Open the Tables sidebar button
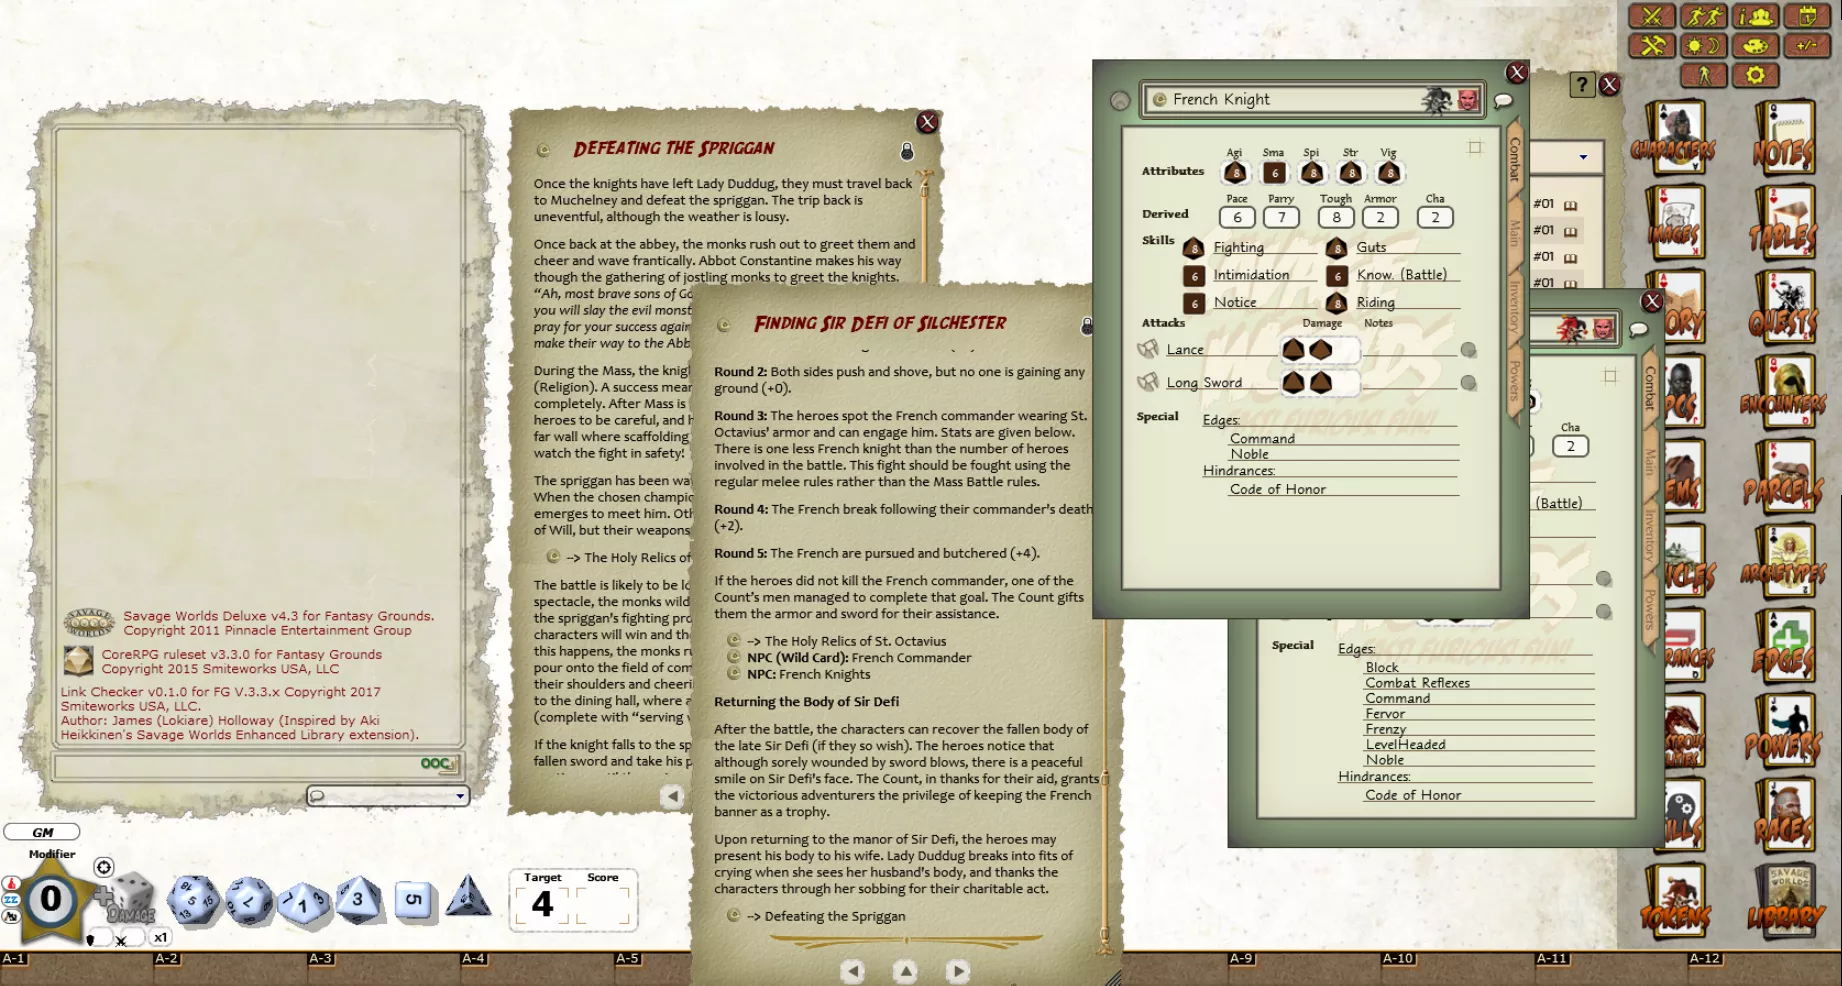Viewport: 1842px width, 986px height. coord(1785,222)
